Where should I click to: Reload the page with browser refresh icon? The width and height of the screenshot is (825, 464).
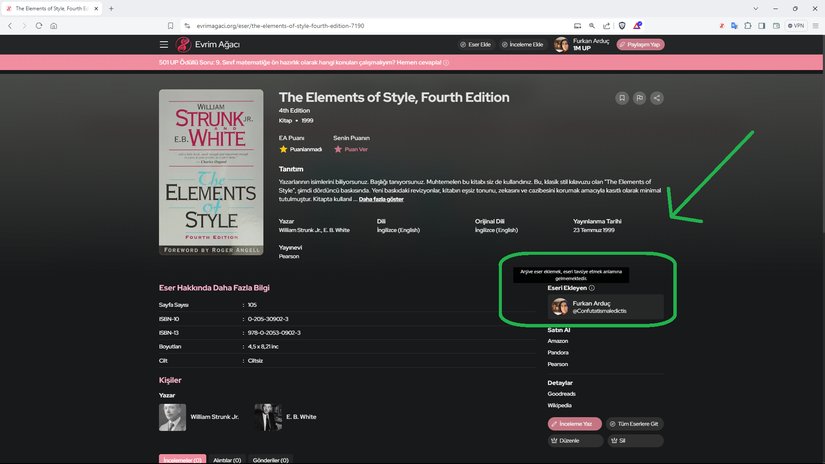coord(38,25)
